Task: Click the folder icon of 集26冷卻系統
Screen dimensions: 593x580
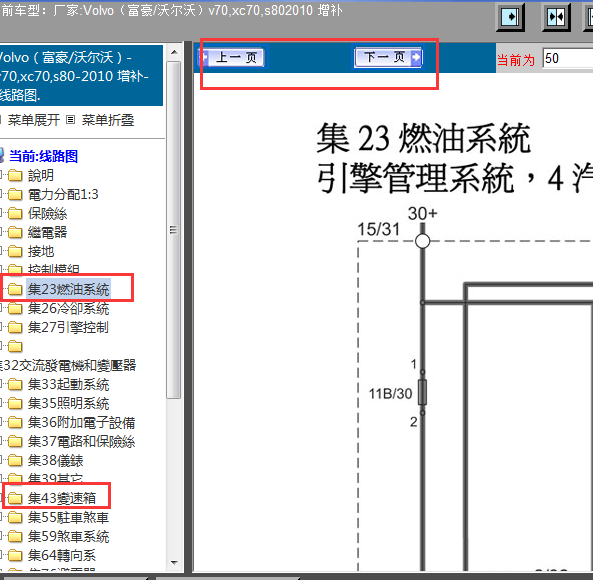Action: [x=15, y=309]
